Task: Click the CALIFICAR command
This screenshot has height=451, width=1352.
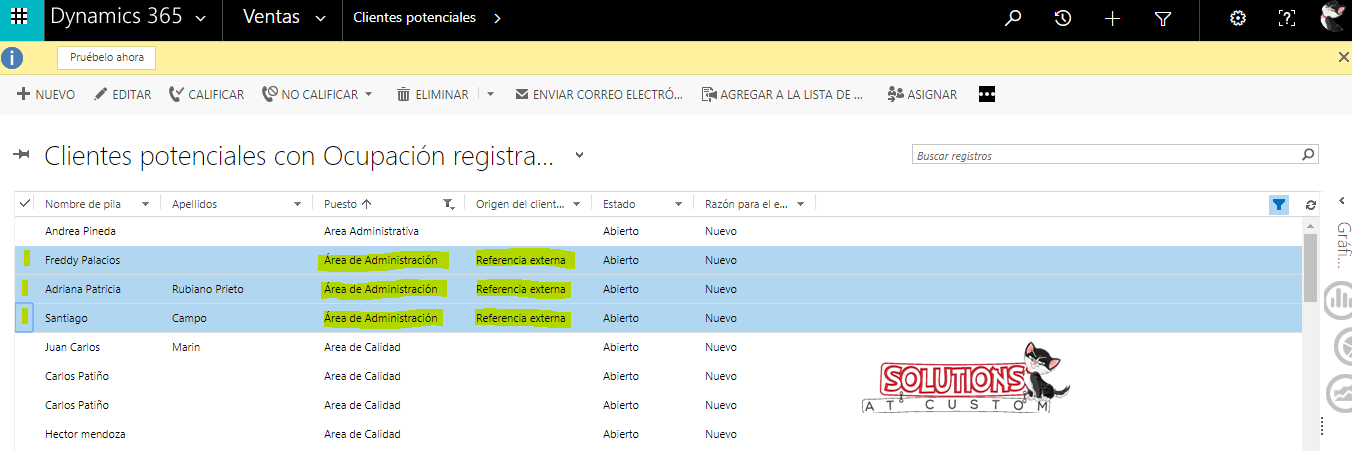Action: 206,94
